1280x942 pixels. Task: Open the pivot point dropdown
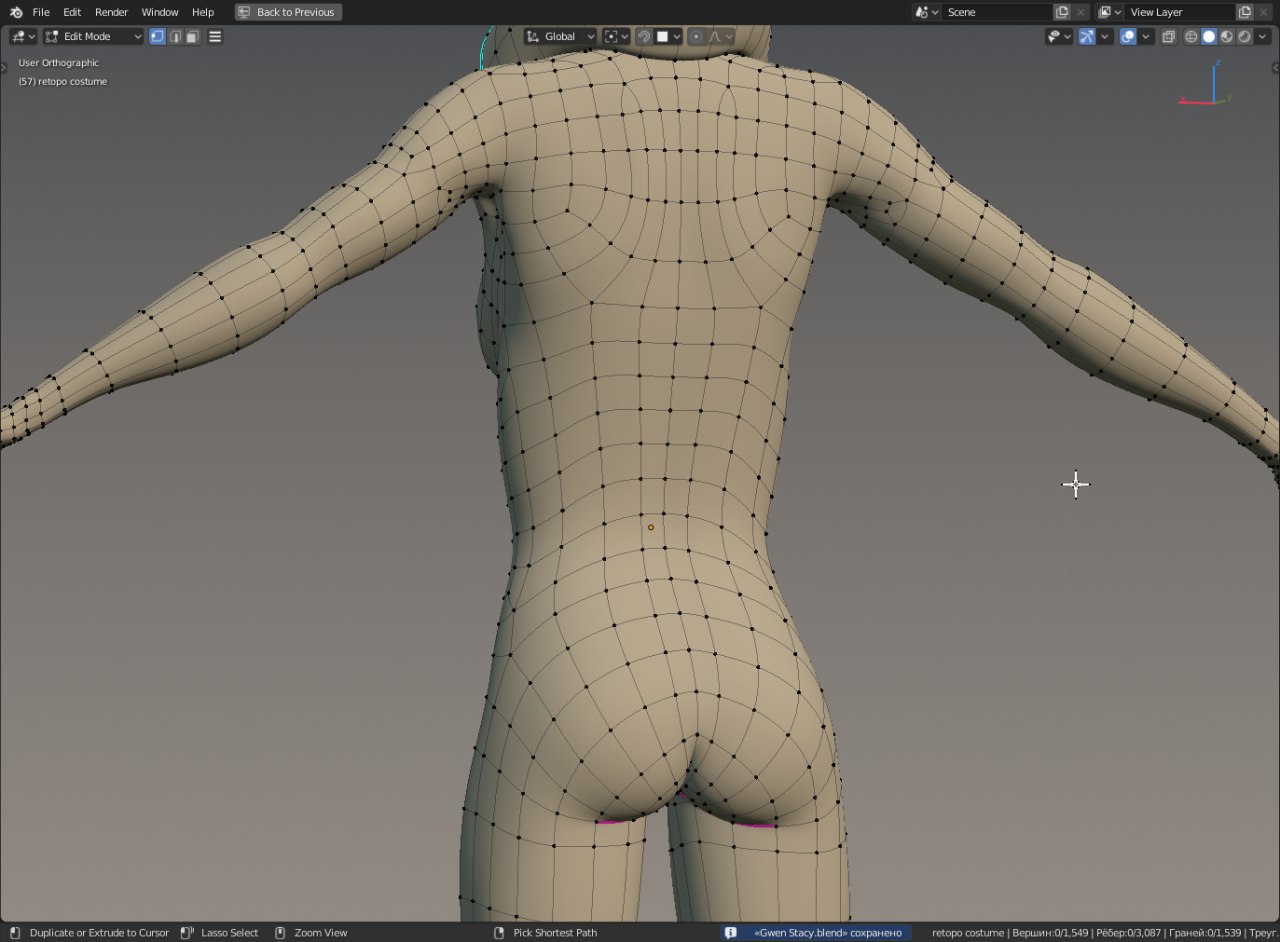pos(617,36)
